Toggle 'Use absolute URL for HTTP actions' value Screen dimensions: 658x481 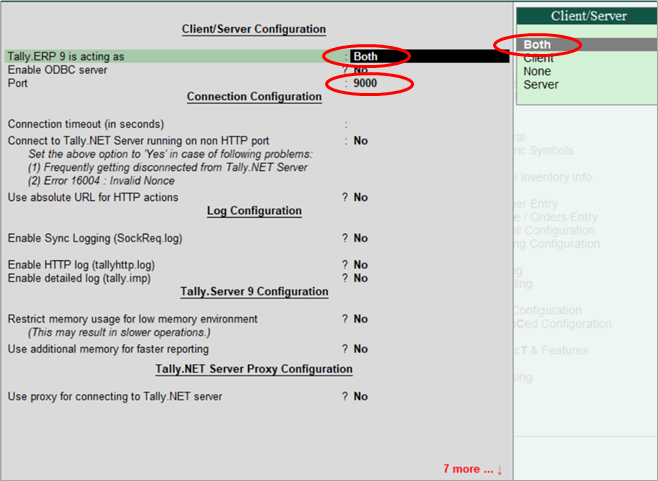360,197
